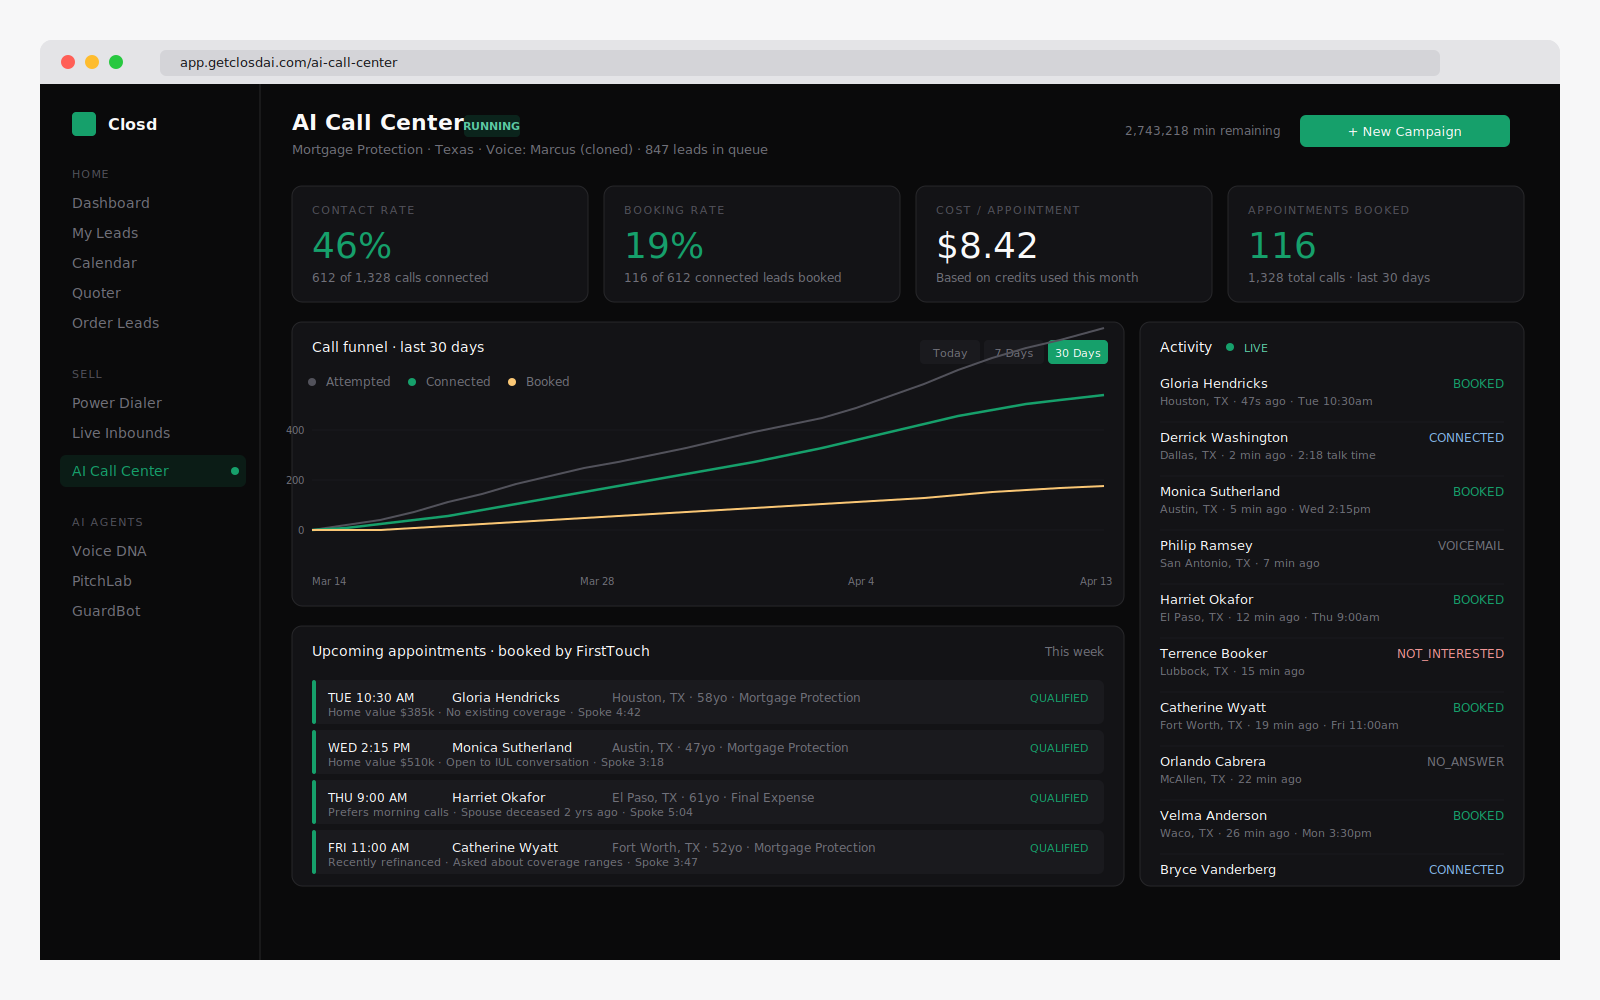Go to Voice DNA agent page
The width and height of the screenshot is (1600, 1000).
click(109, 551)
